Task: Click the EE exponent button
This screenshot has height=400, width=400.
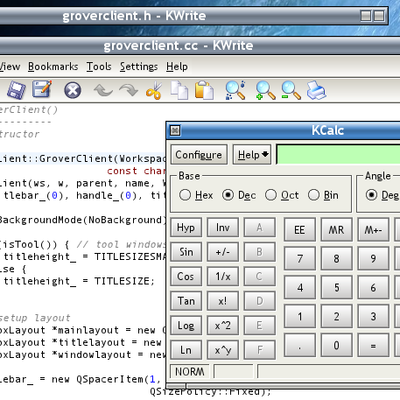Action: [x=300, y=230]
